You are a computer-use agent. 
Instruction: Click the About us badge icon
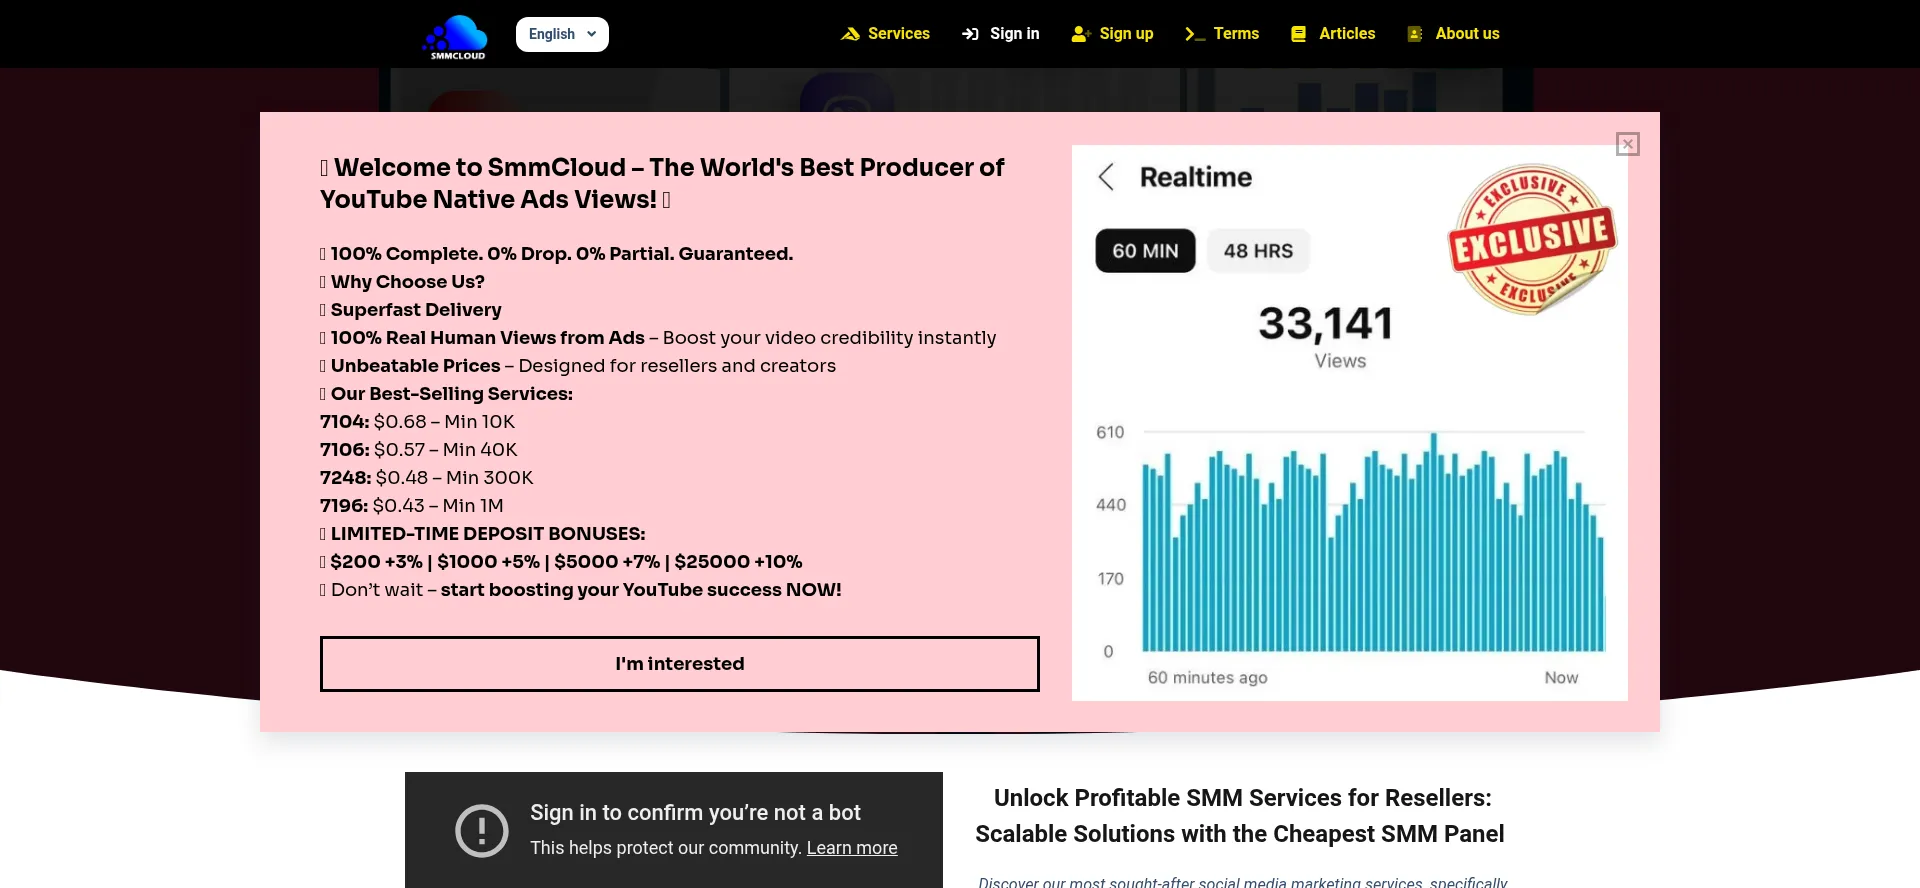[x=1415, y=34]
